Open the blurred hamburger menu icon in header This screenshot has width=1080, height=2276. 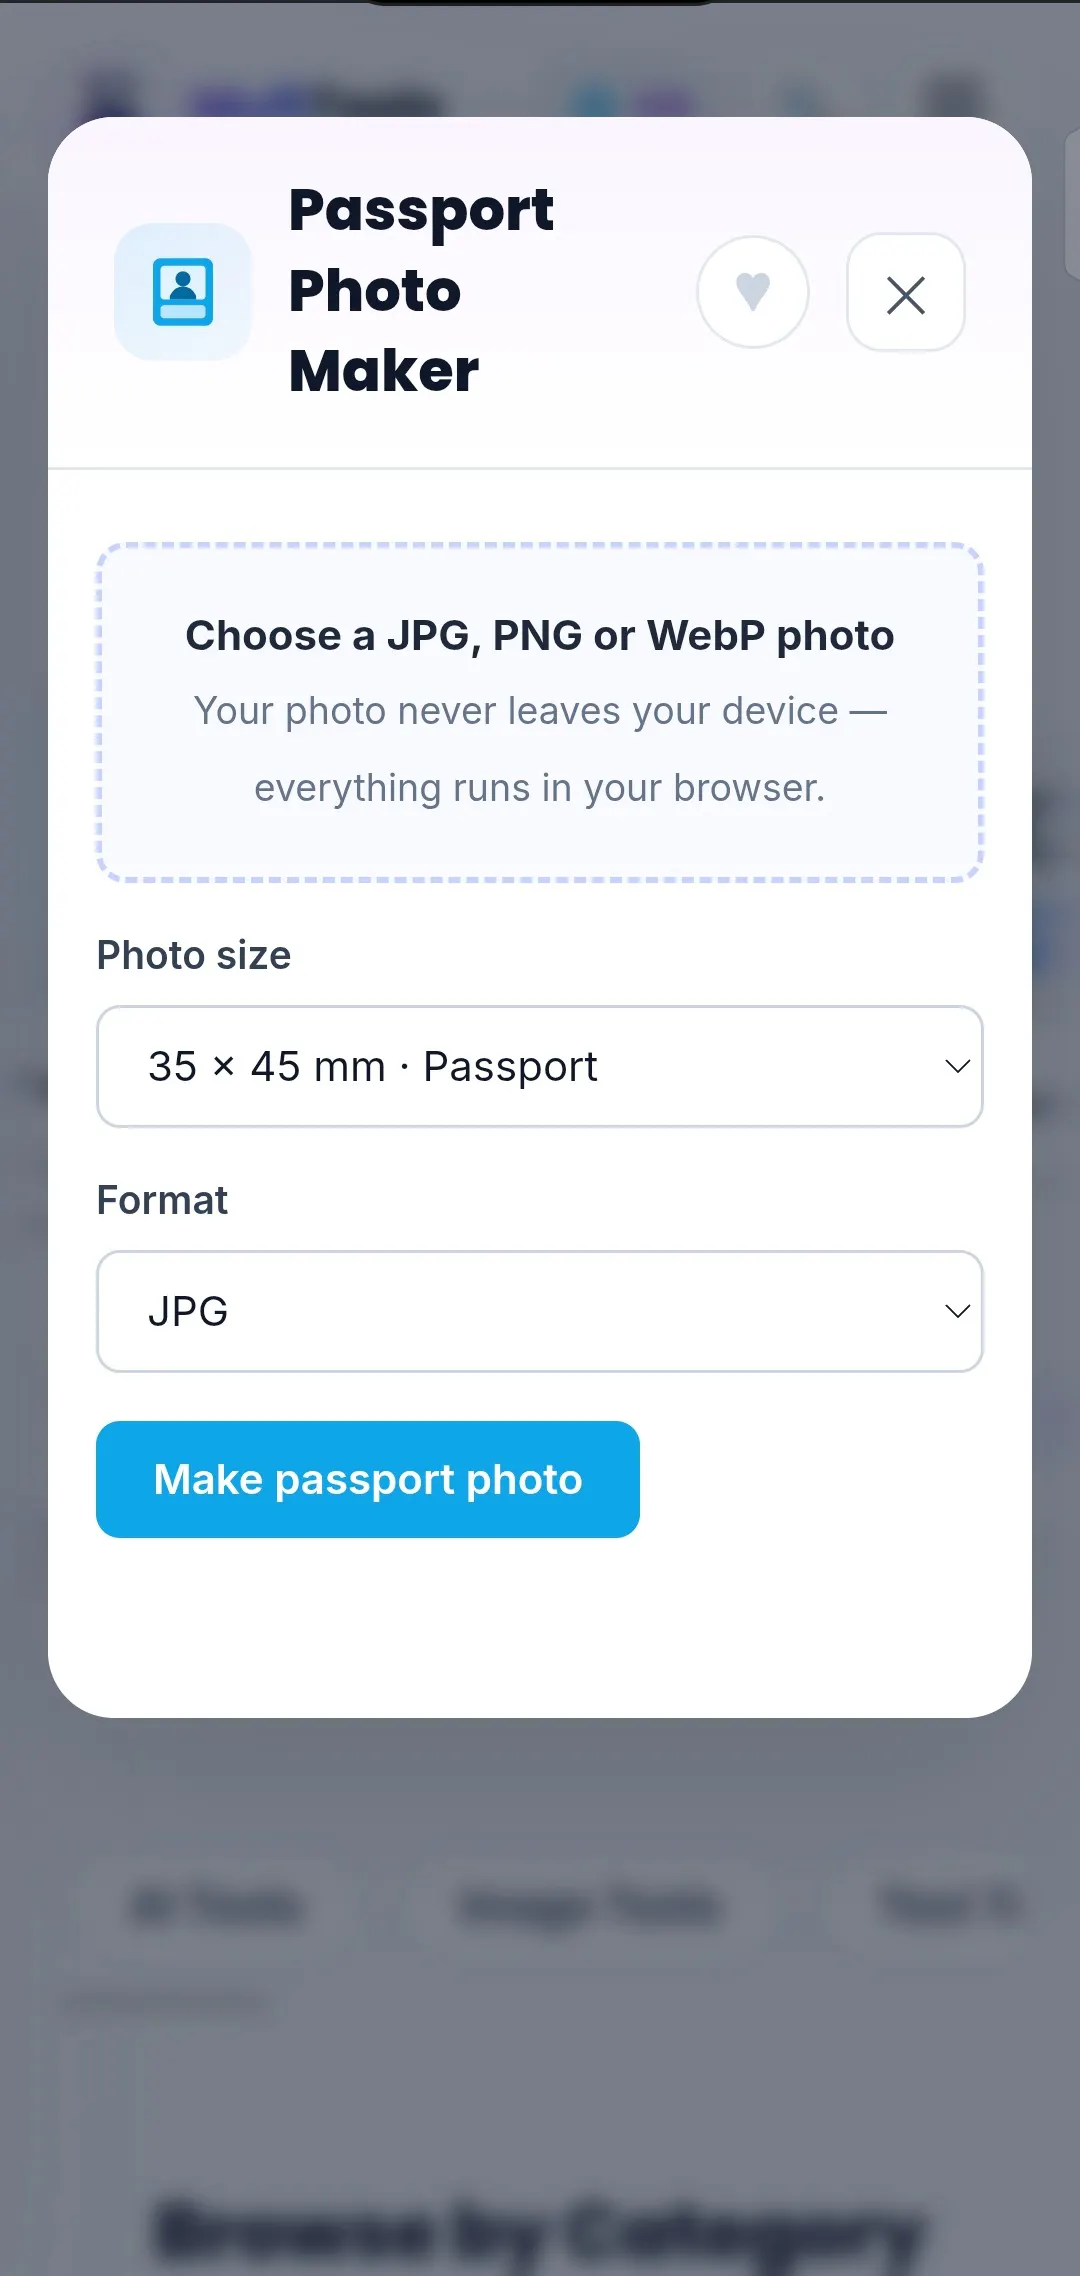[x=955, y=98]
